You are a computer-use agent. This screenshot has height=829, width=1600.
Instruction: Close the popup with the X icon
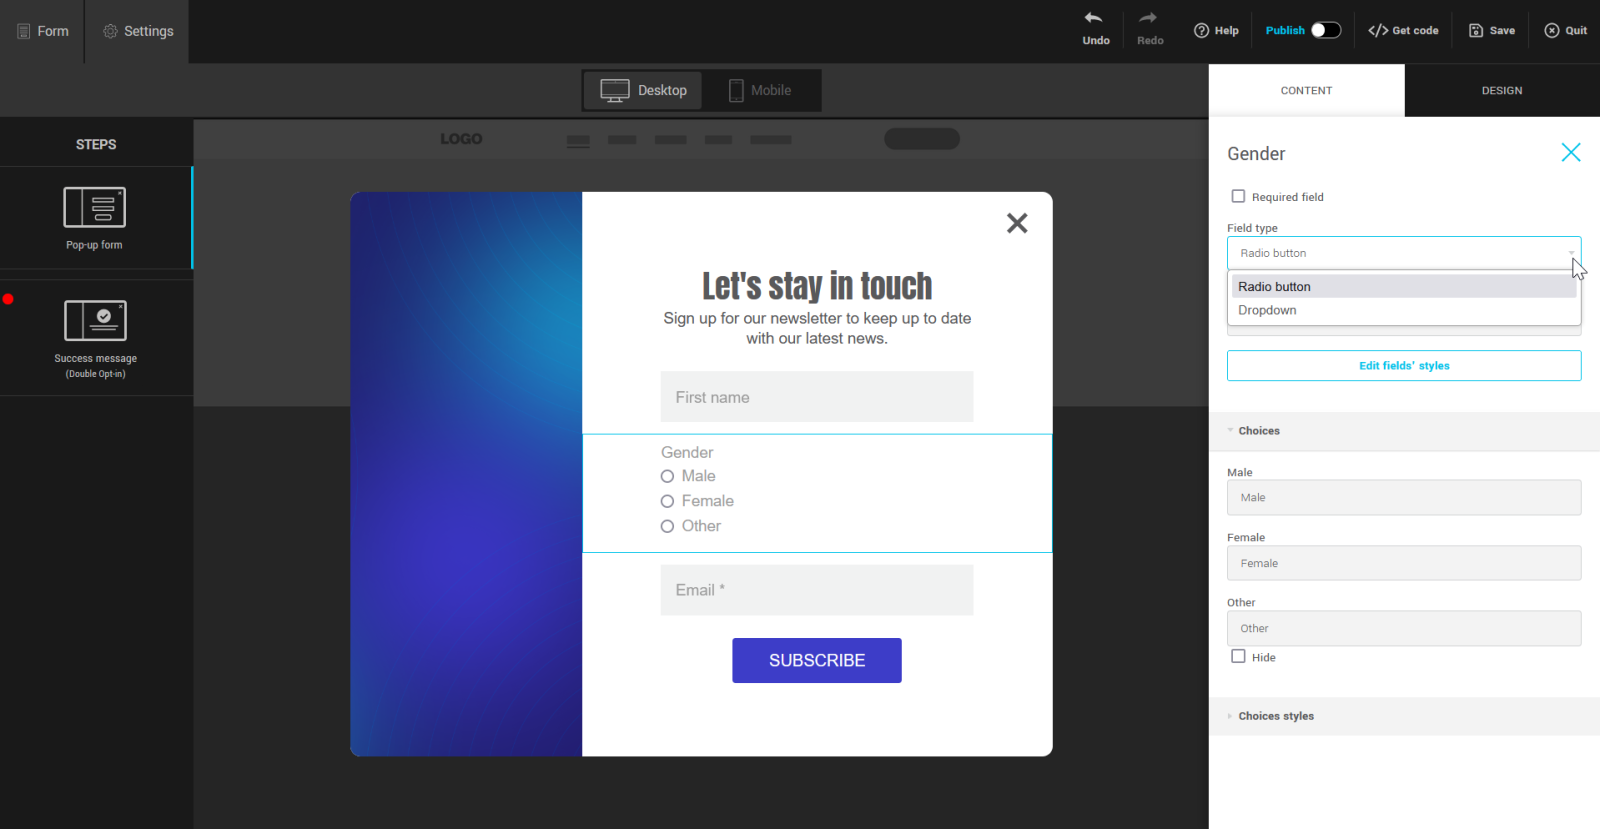(1017, 223)
